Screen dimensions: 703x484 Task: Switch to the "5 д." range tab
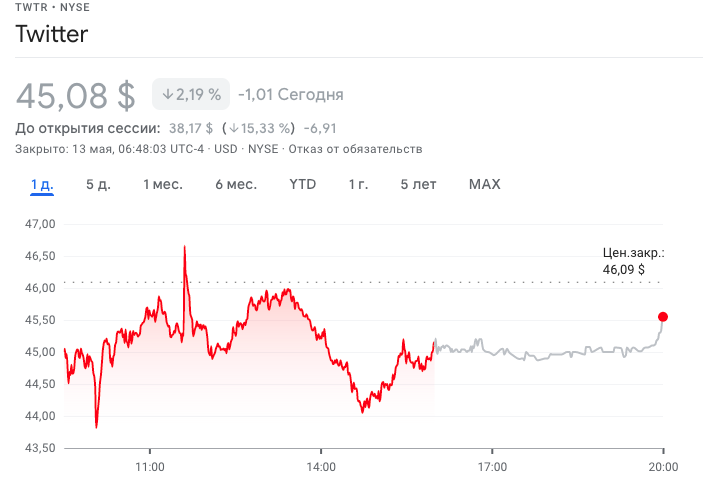[x=98, y=184]
